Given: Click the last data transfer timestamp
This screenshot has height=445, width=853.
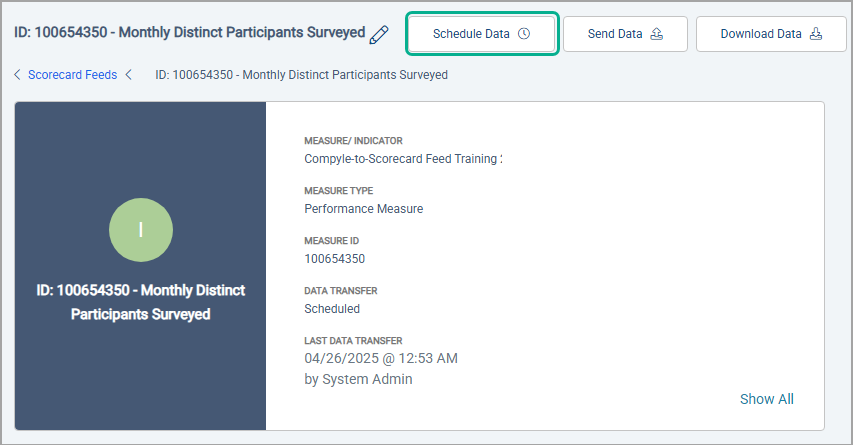Looking at the screenshot, I should click(x=380, y=358).
